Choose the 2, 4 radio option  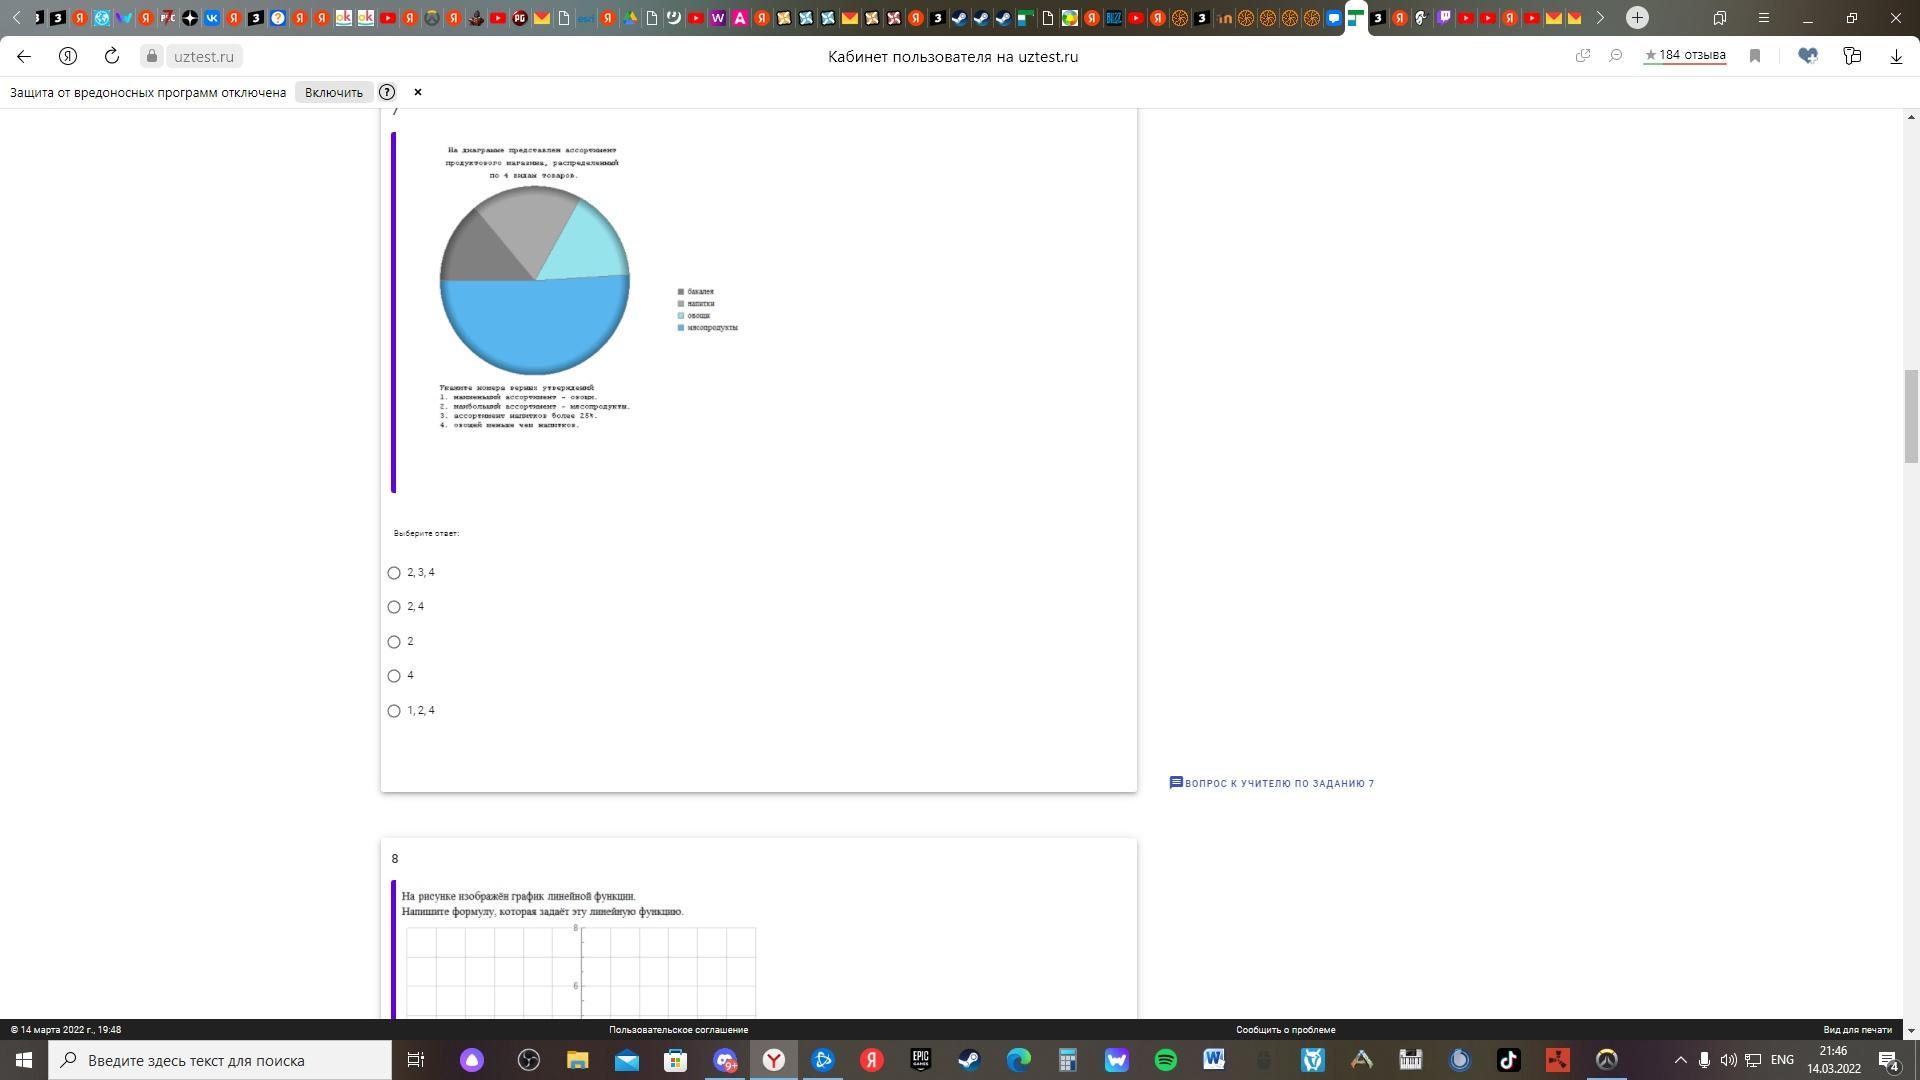tap(394, 607)
